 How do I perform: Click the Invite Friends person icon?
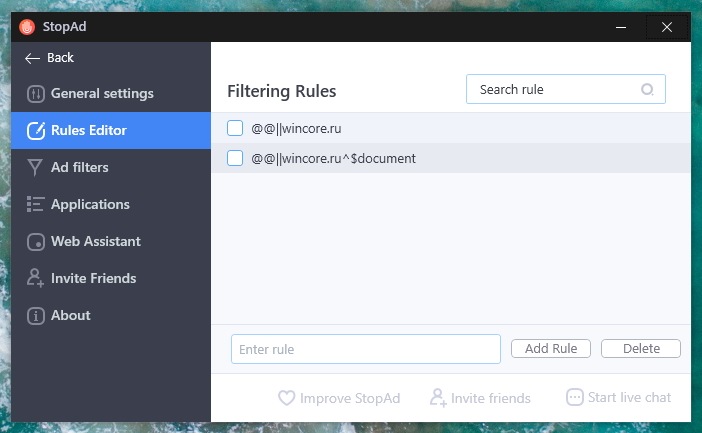click(x=35, y=278)
